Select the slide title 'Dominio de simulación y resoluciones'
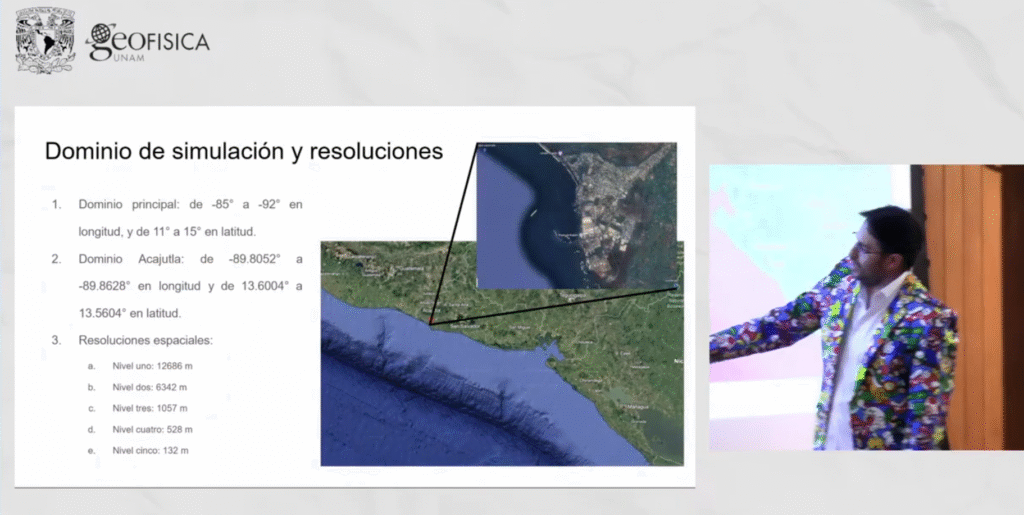Image resolution: width=1024 pixels, height=515 pixels. click(x=243, y=152)
